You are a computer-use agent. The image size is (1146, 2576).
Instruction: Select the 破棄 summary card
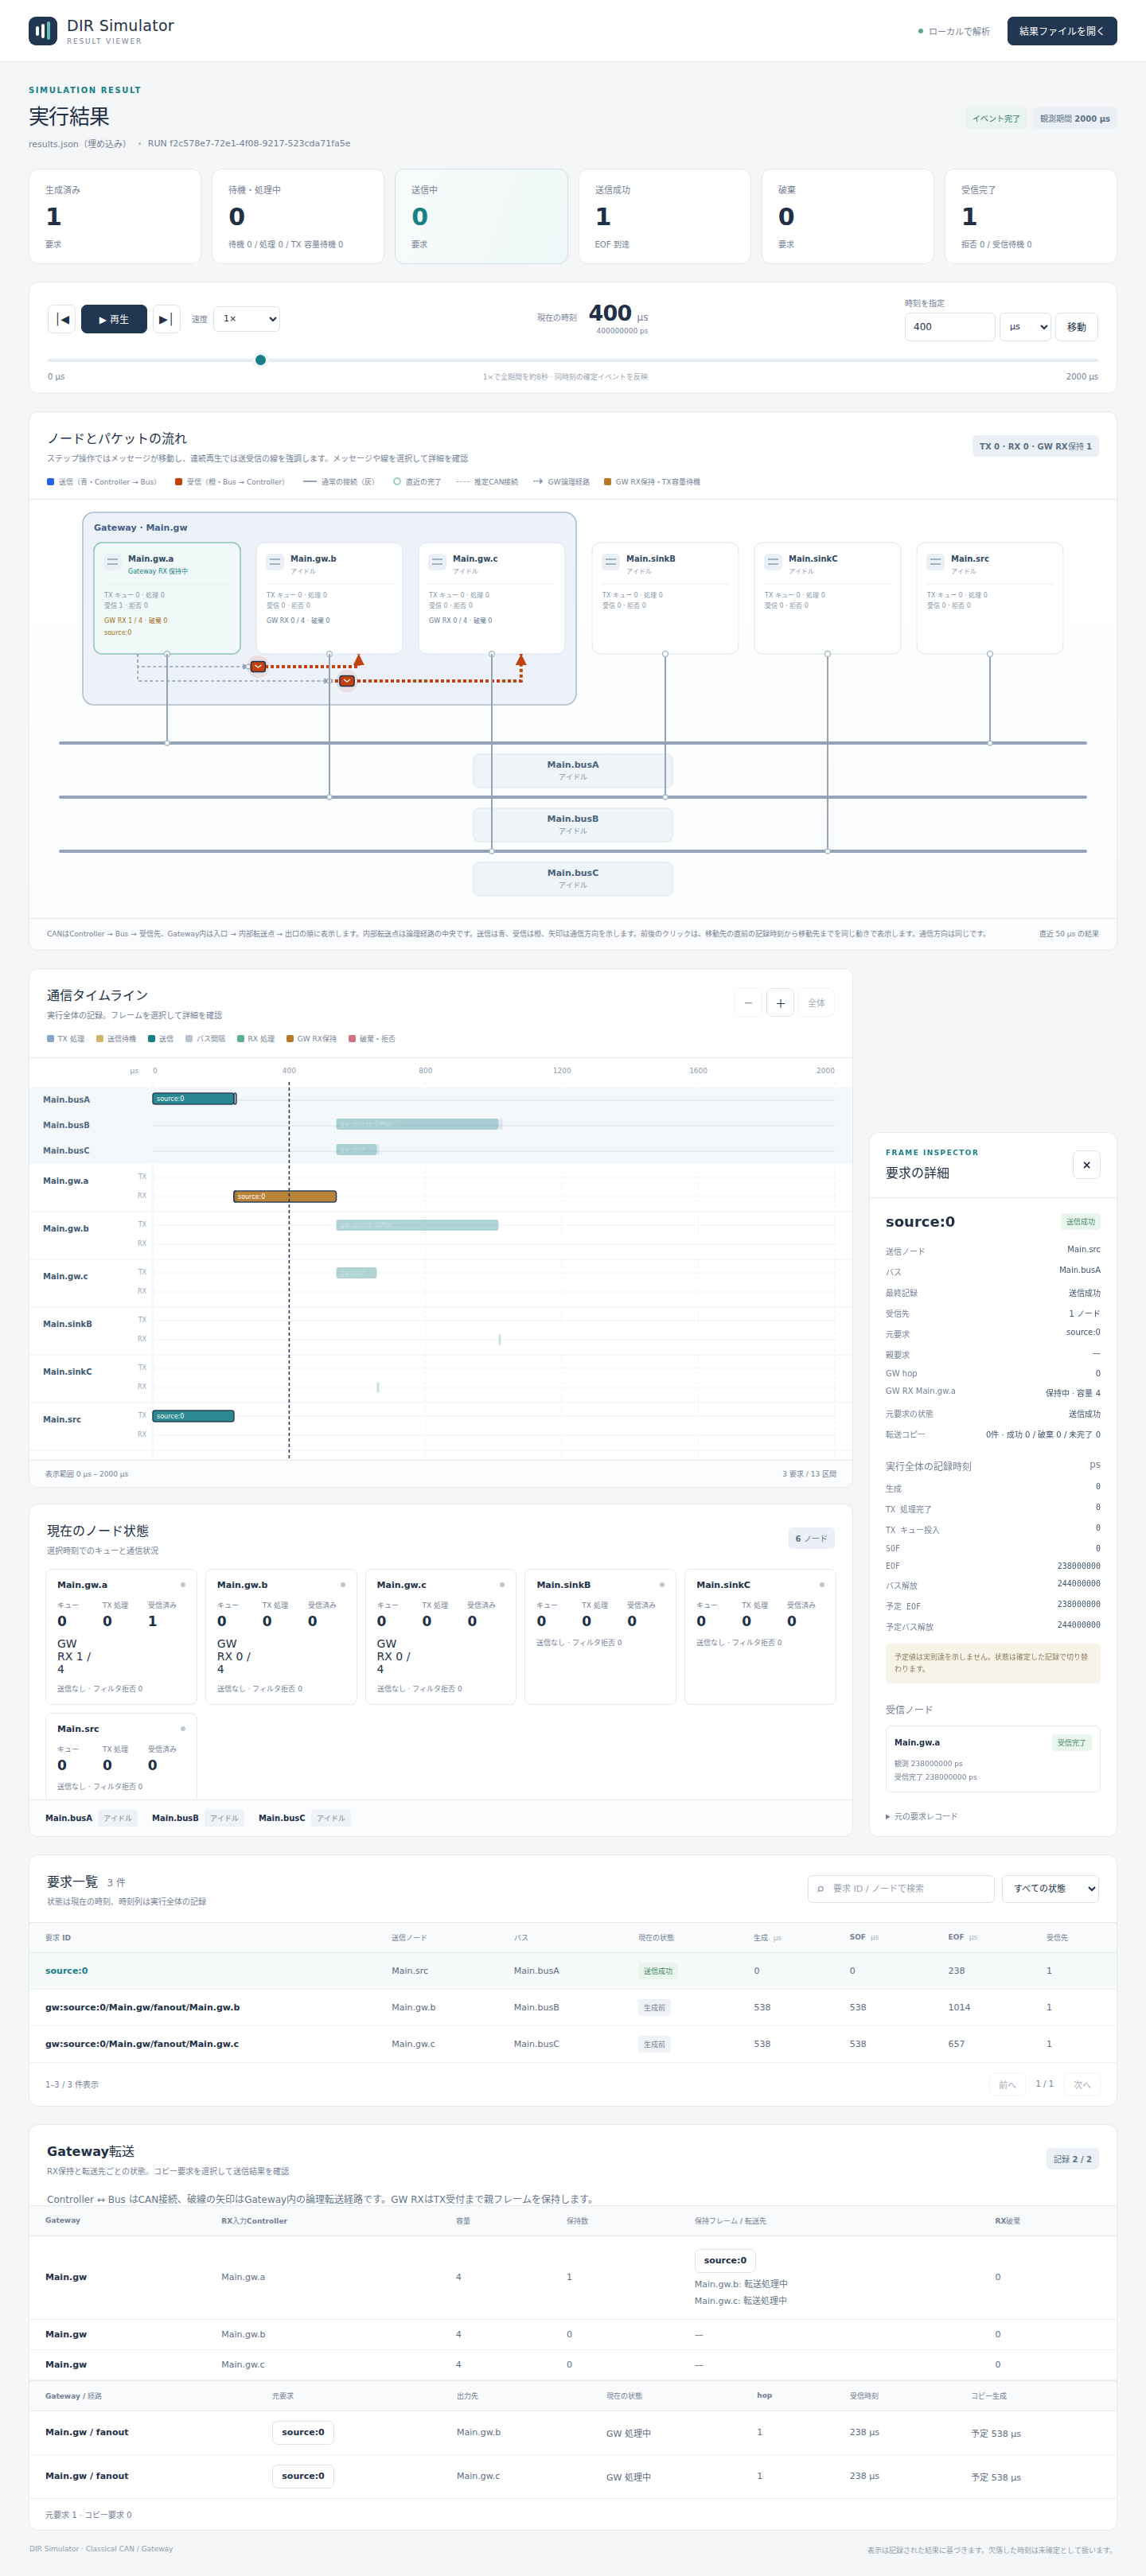point(848,216)
